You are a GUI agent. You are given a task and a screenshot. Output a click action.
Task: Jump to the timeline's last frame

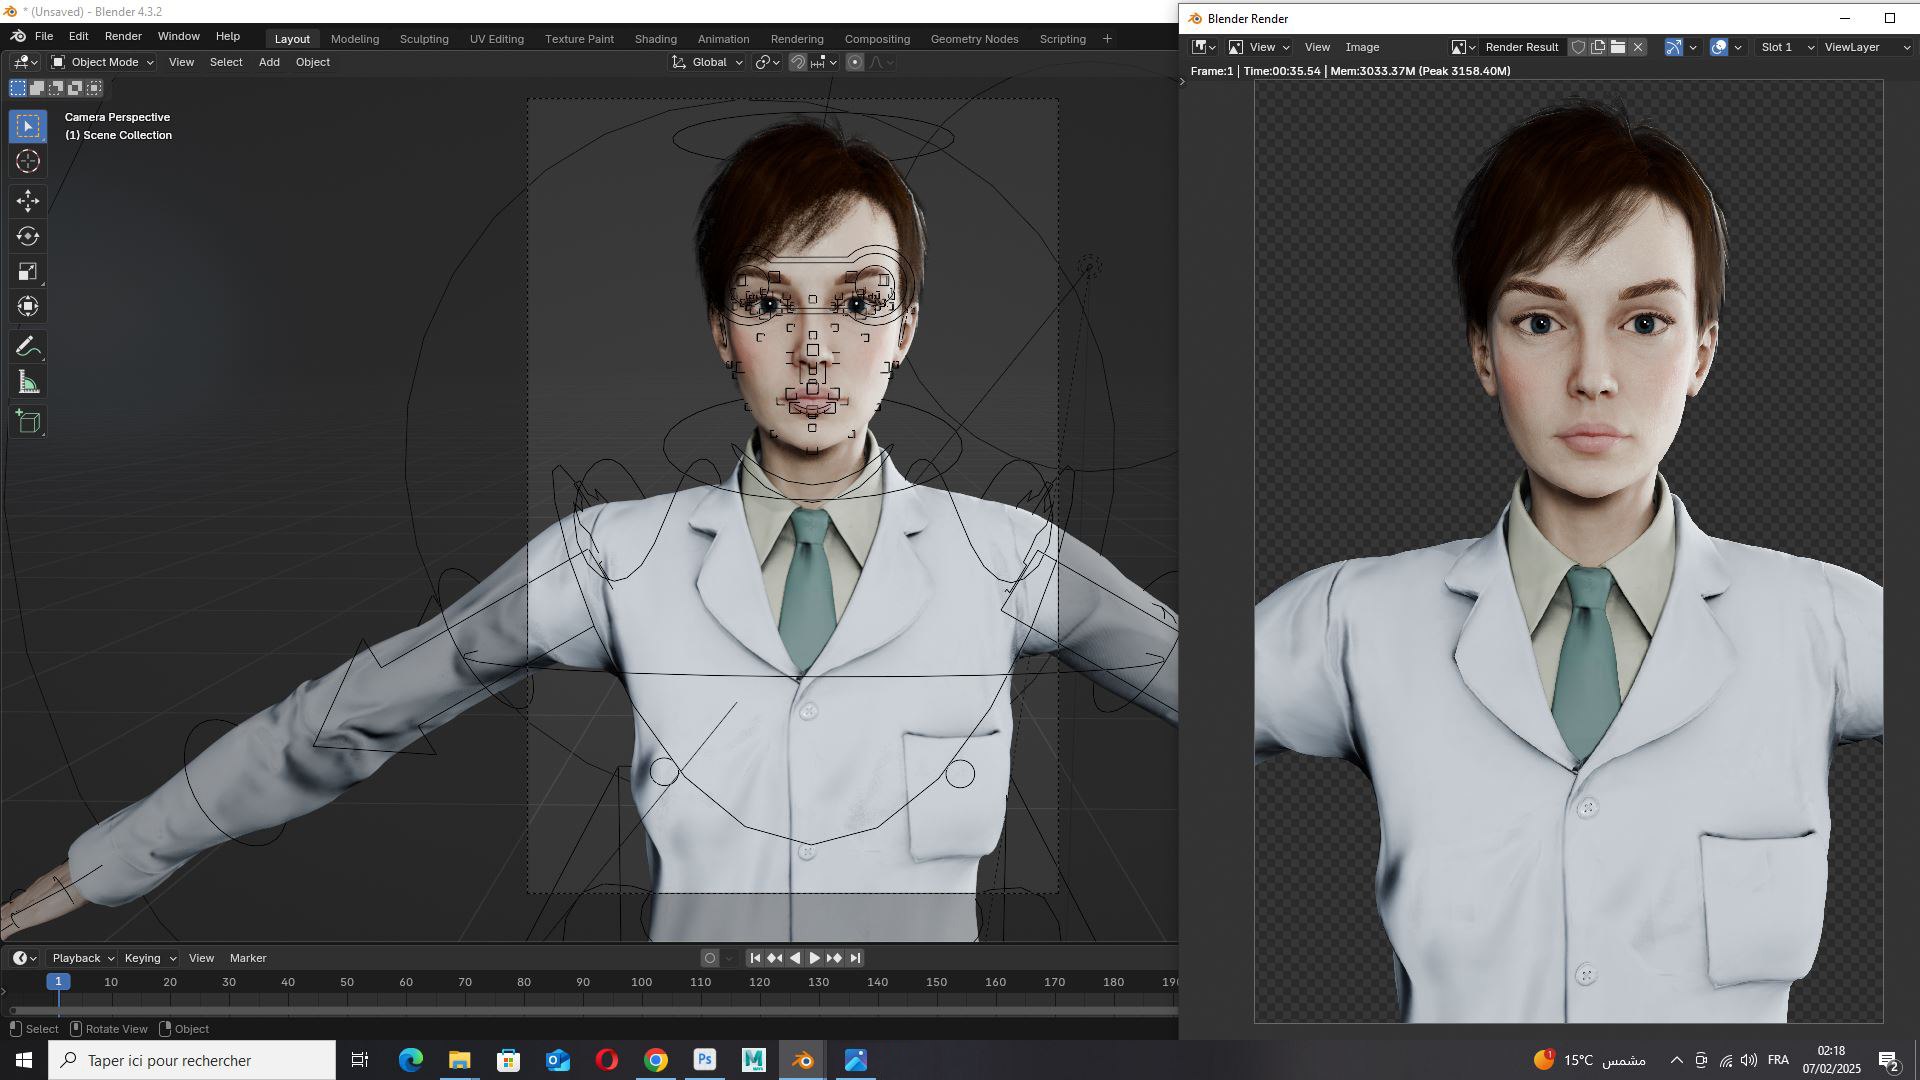pos(854,958)
